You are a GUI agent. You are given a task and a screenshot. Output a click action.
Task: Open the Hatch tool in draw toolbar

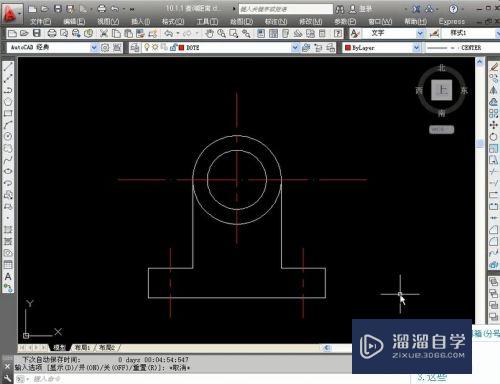coord(8,230)
